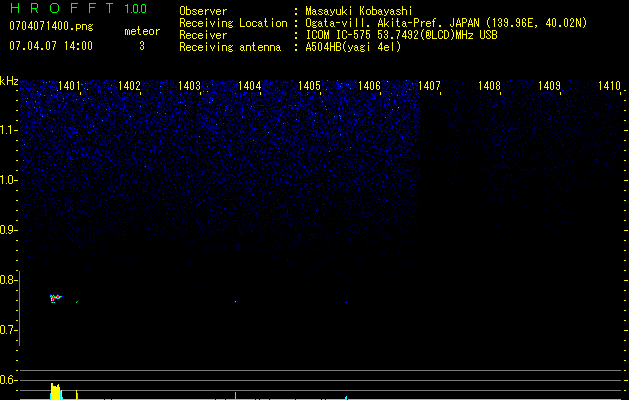Click the HROFFT 1.0.0 title text
This screenshot has width=629, height=400.
pyautogui.click(x=78, y=8)
